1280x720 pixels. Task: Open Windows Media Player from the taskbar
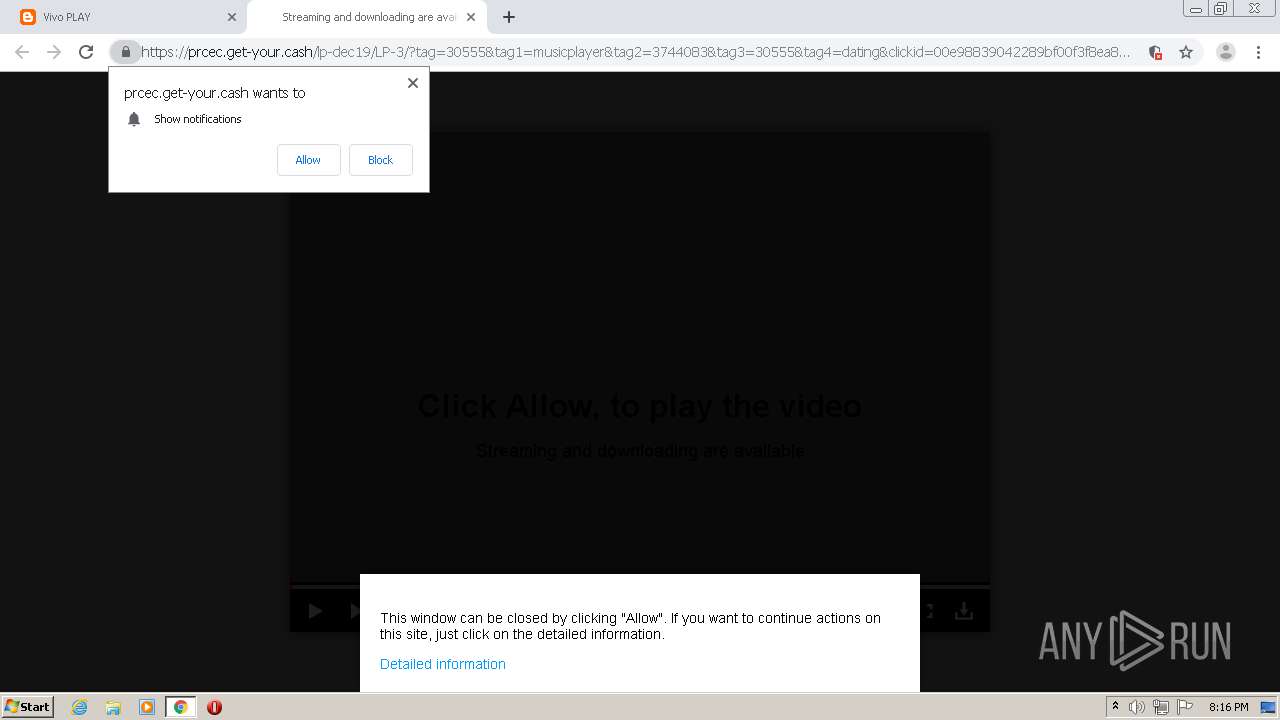point(147,707)
